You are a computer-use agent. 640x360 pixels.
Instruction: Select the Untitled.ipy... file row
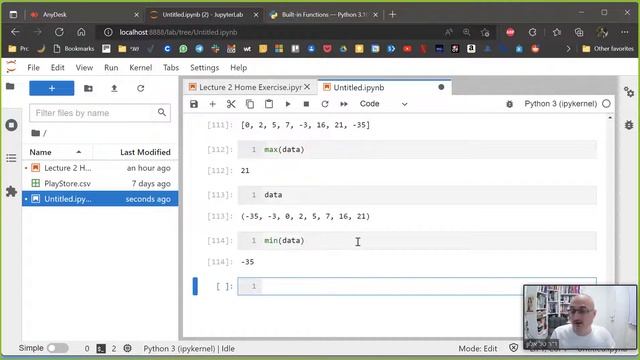[100, 199]
